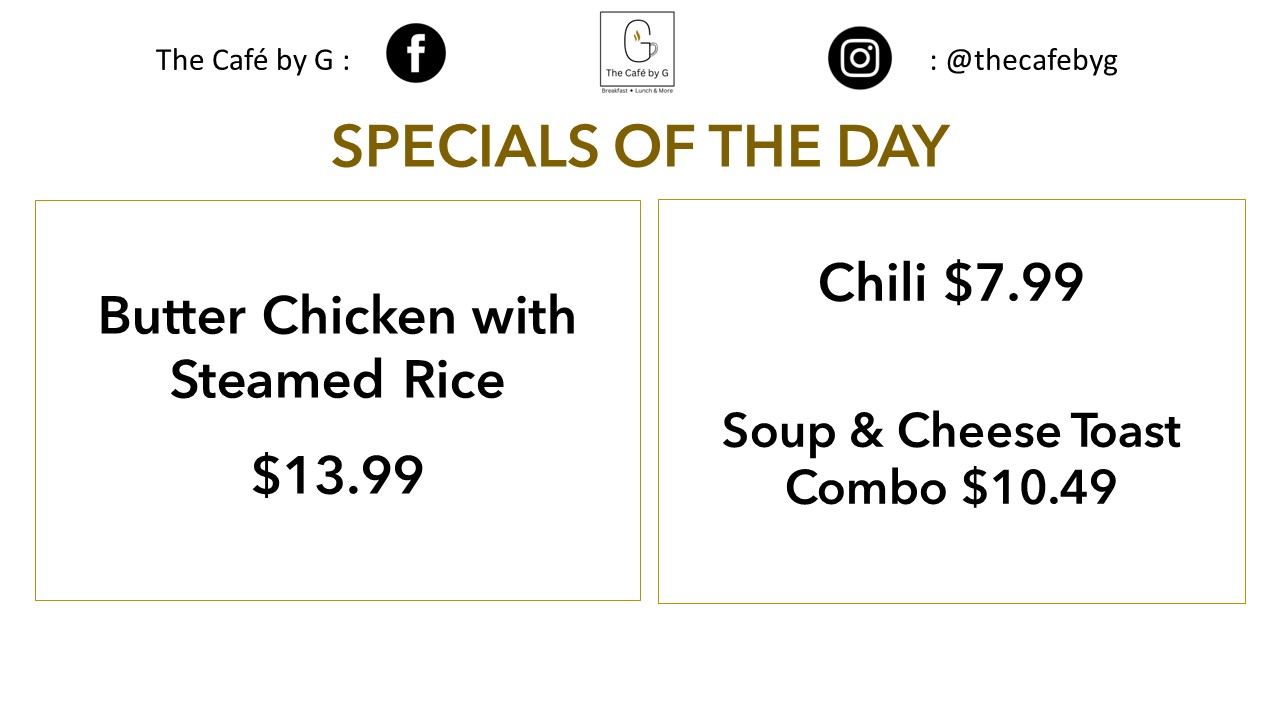Viewport: 1280px width, 720px height.
Task: Select "The Café by G" text inside logo
Action: pyautogui.click(x=637, y=73)
